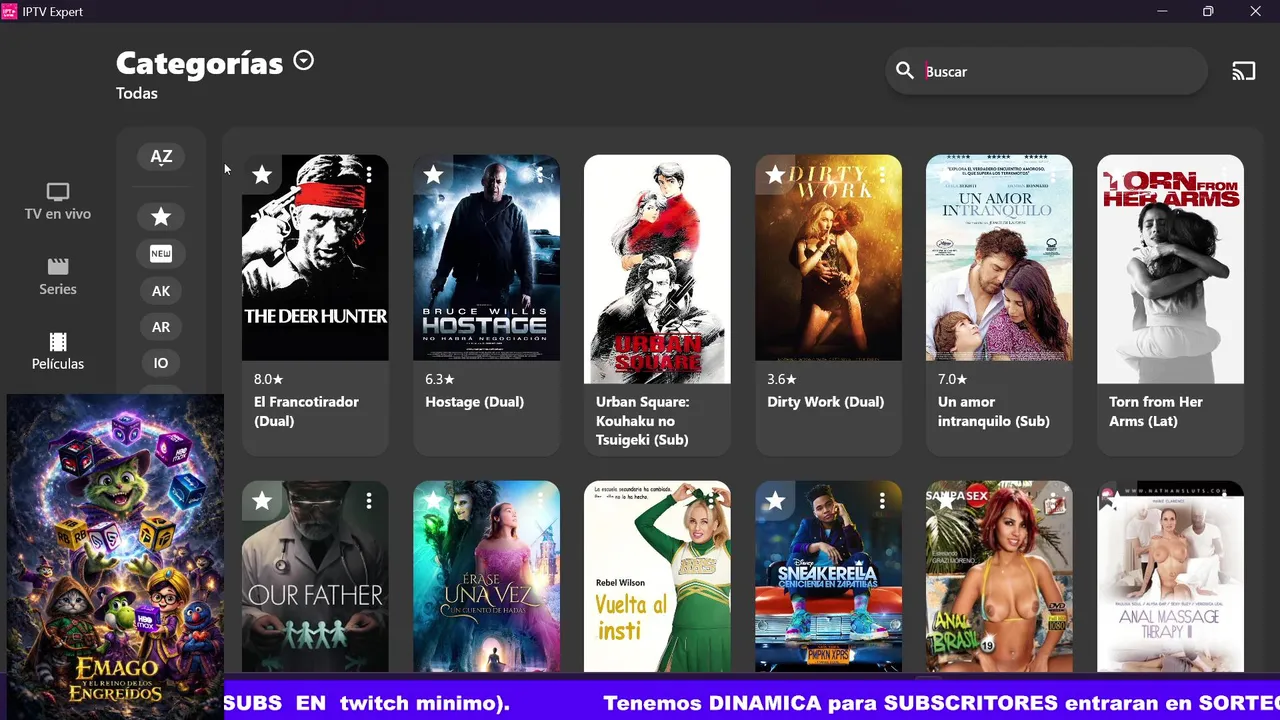Click the Emago overlay artwork
1280x720 pixels.
115,555
